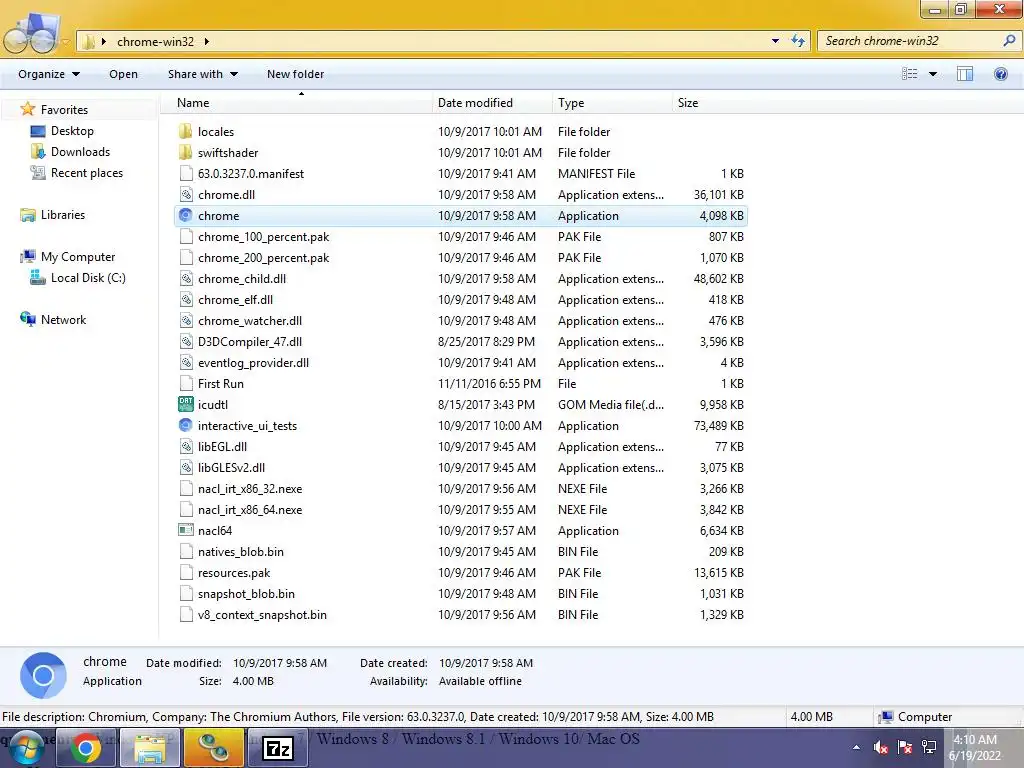Image resolution: width=1024 pixels, height=768 pixels.
Task: Click the Desktop icon in sidebar
Action: coord(38,131)
